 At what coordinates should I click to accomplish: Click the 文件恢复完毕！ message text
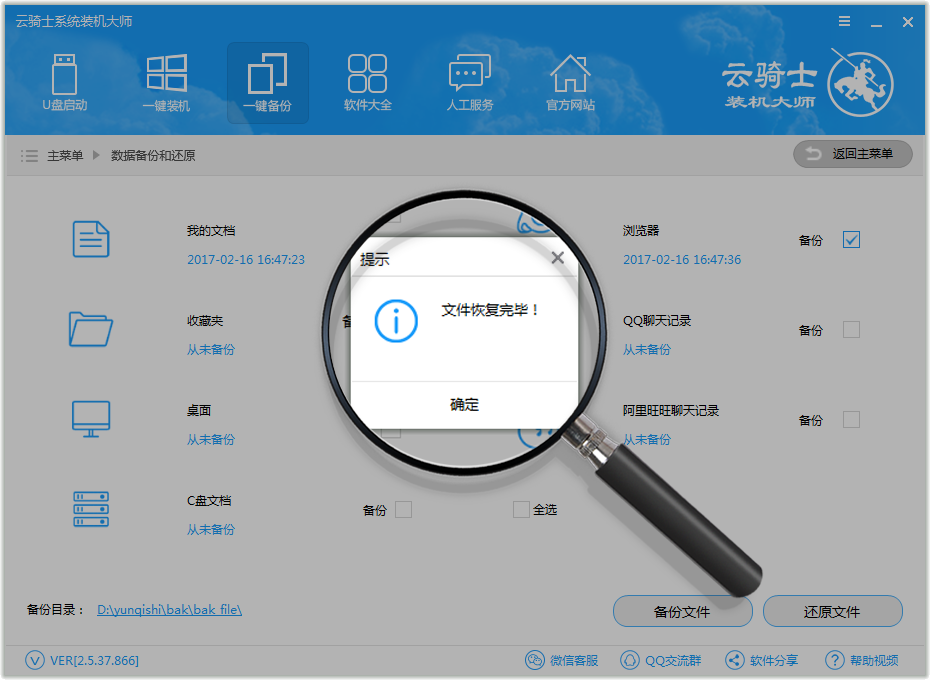[x=490, y=310]
